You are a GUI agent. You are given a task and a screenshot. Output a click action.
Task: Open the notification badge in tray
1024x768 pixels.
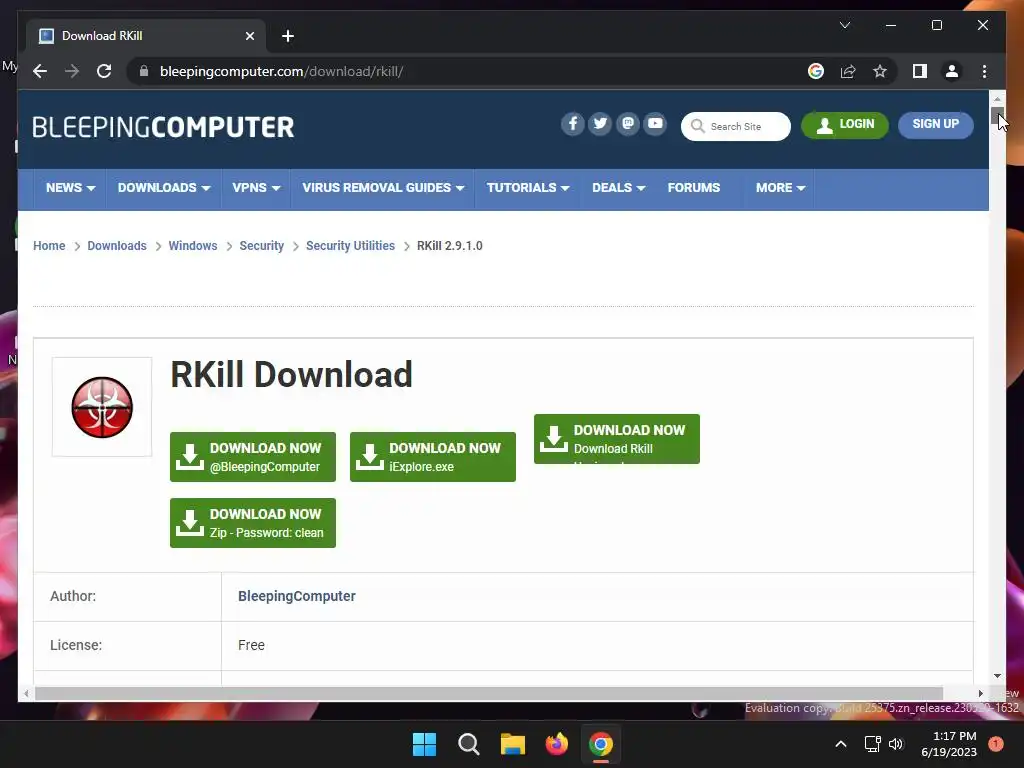click(996, 744)
